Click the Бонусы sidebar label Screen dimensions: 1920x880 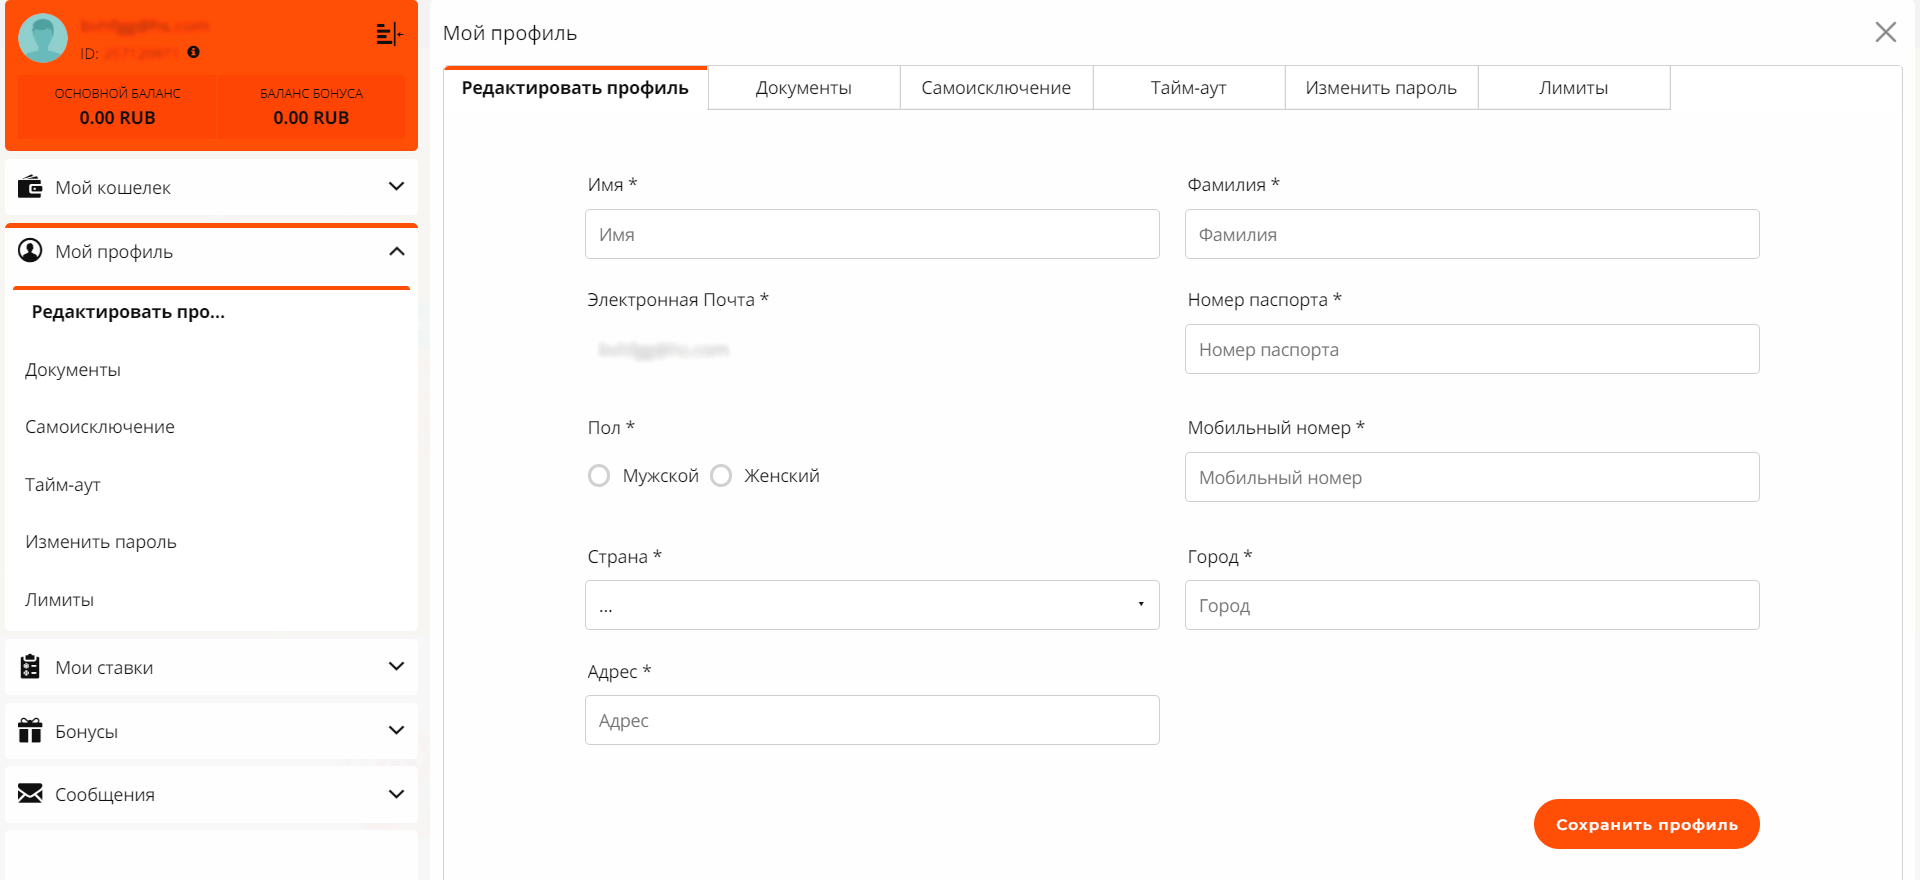point(86,732)
